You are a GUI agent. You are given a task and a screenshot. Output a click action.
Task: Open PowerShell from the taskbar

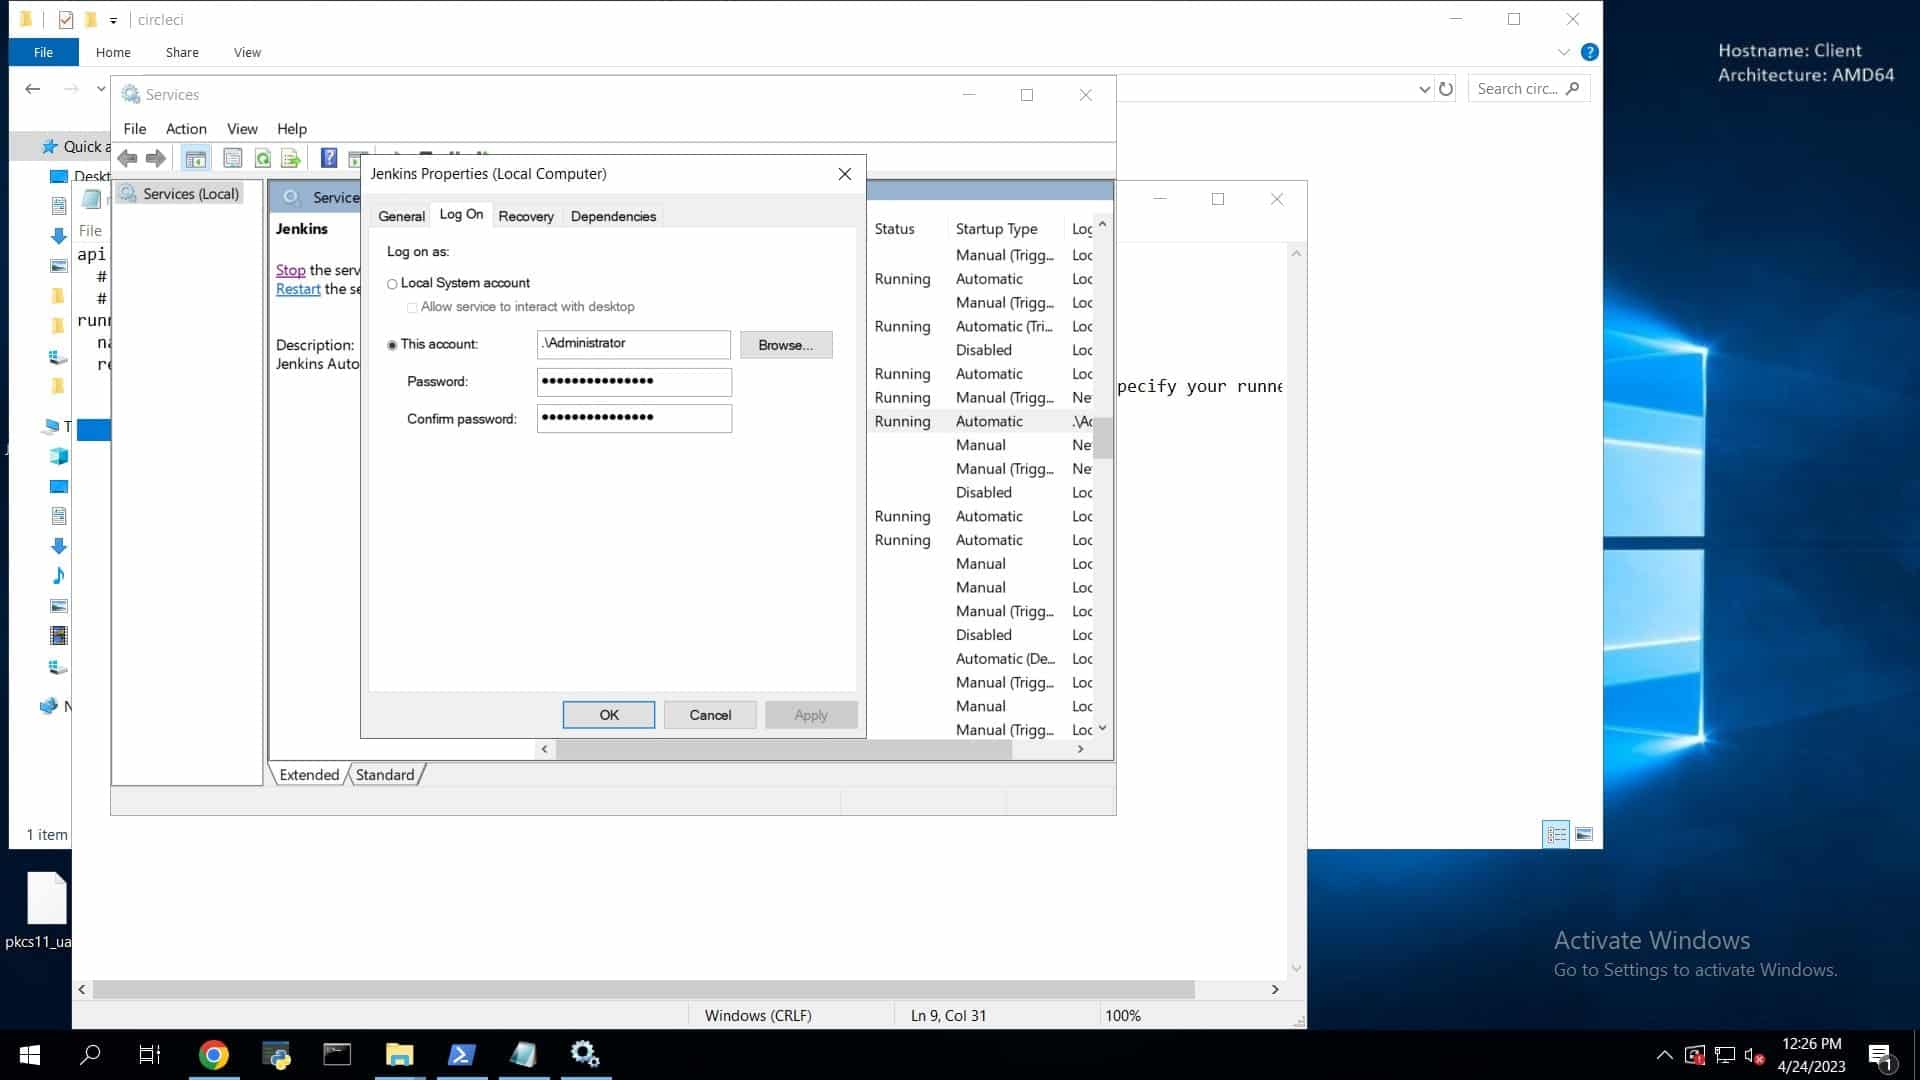click(461, 1054)
